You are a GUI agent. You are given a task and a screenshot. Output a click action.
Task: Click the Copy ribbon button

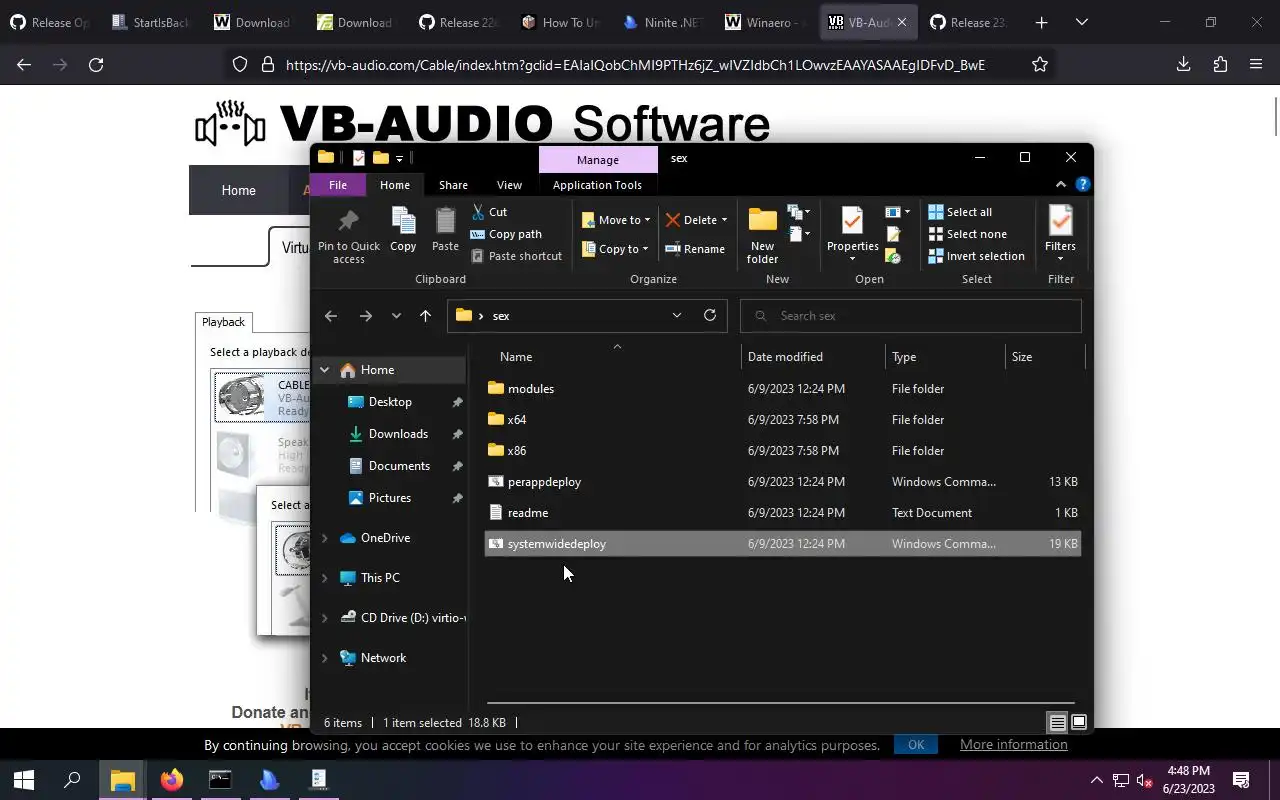[x=403, y=230]
